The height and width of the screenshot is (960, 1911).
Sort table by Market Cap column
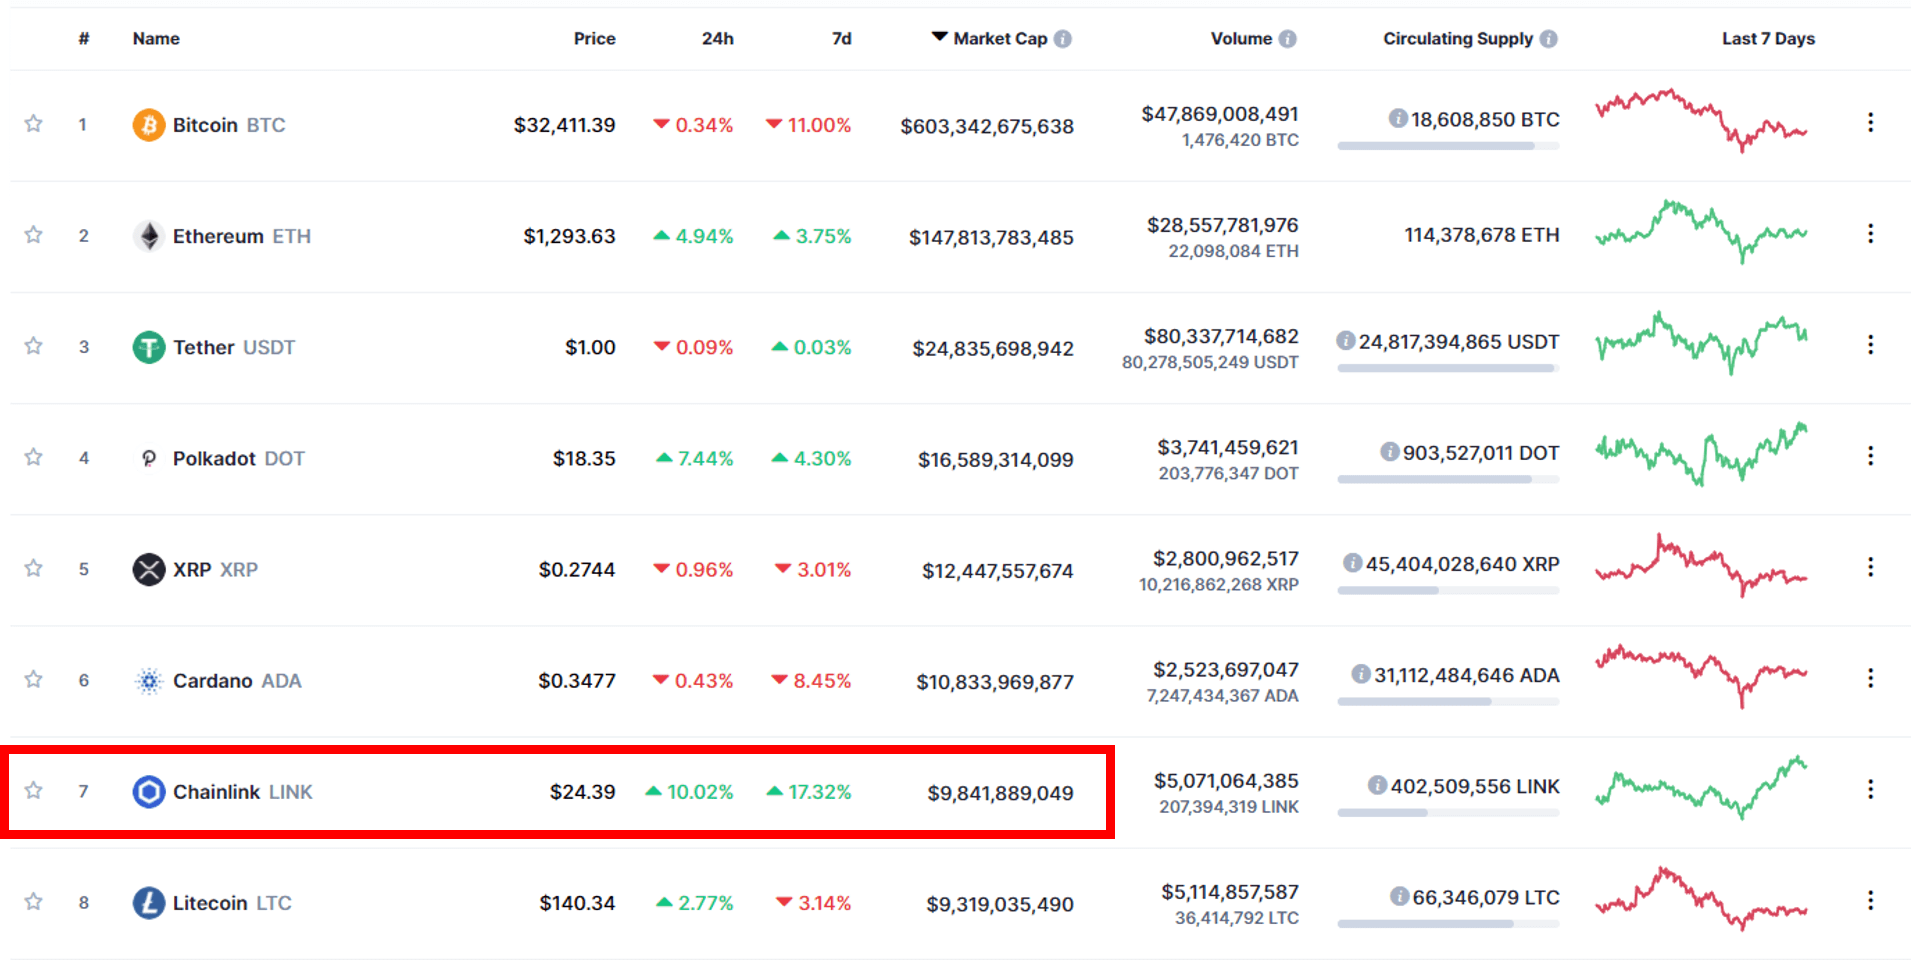1000,39
